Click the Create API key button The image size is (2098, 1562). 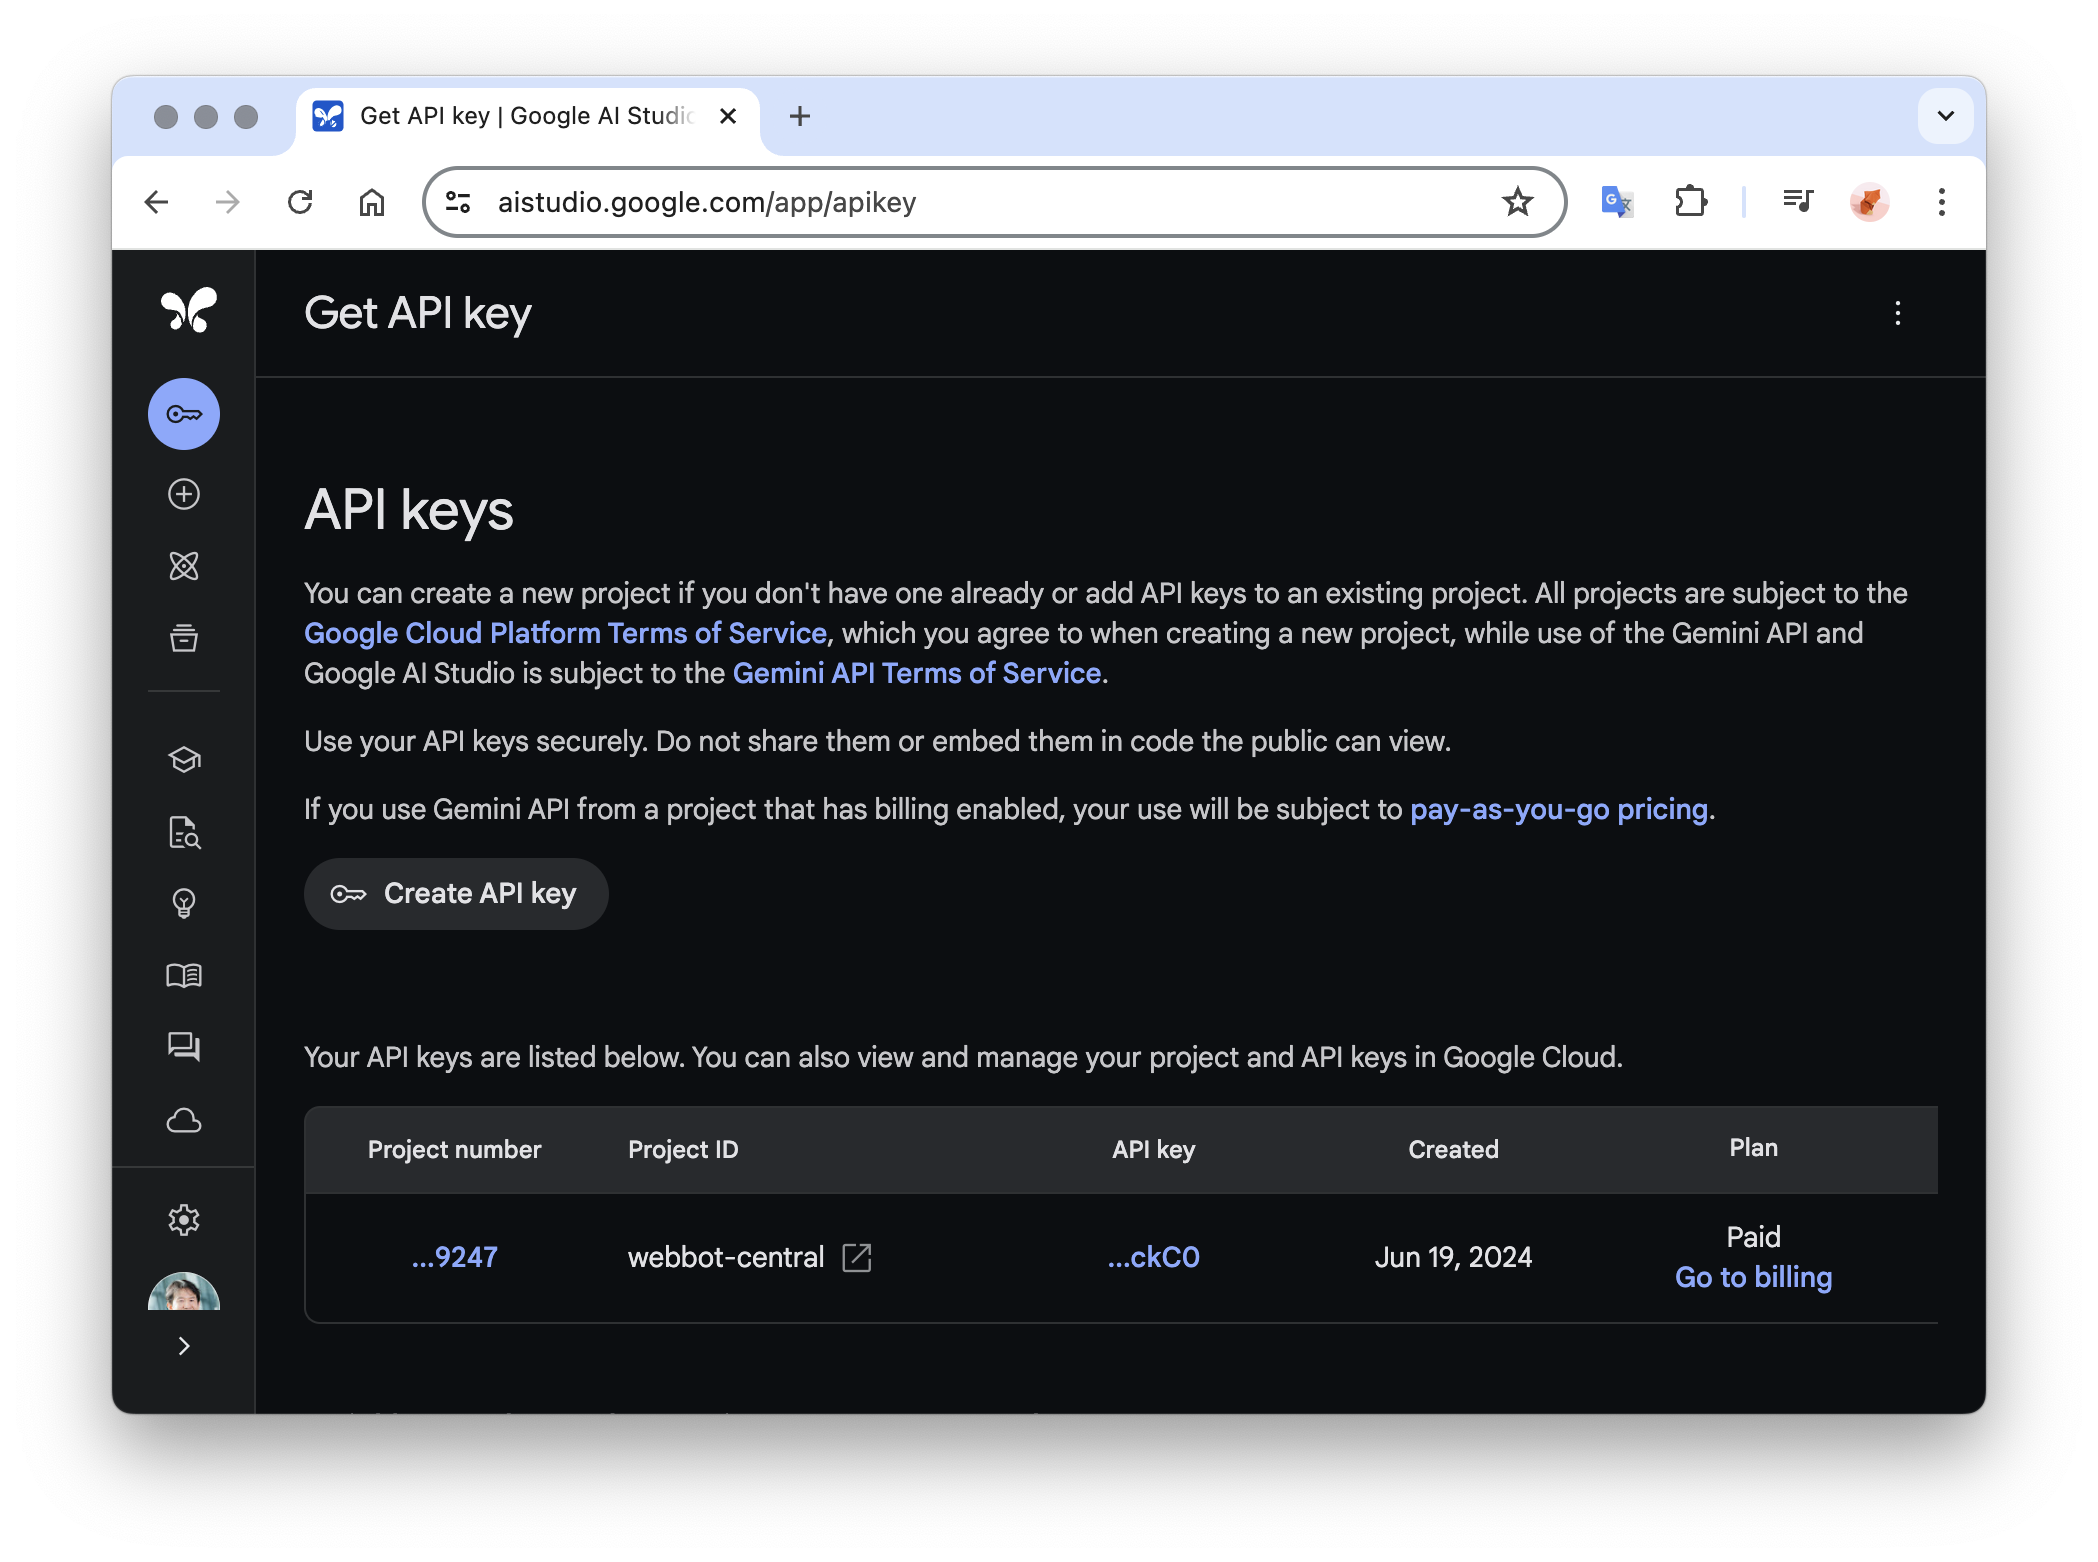(456, 894)
